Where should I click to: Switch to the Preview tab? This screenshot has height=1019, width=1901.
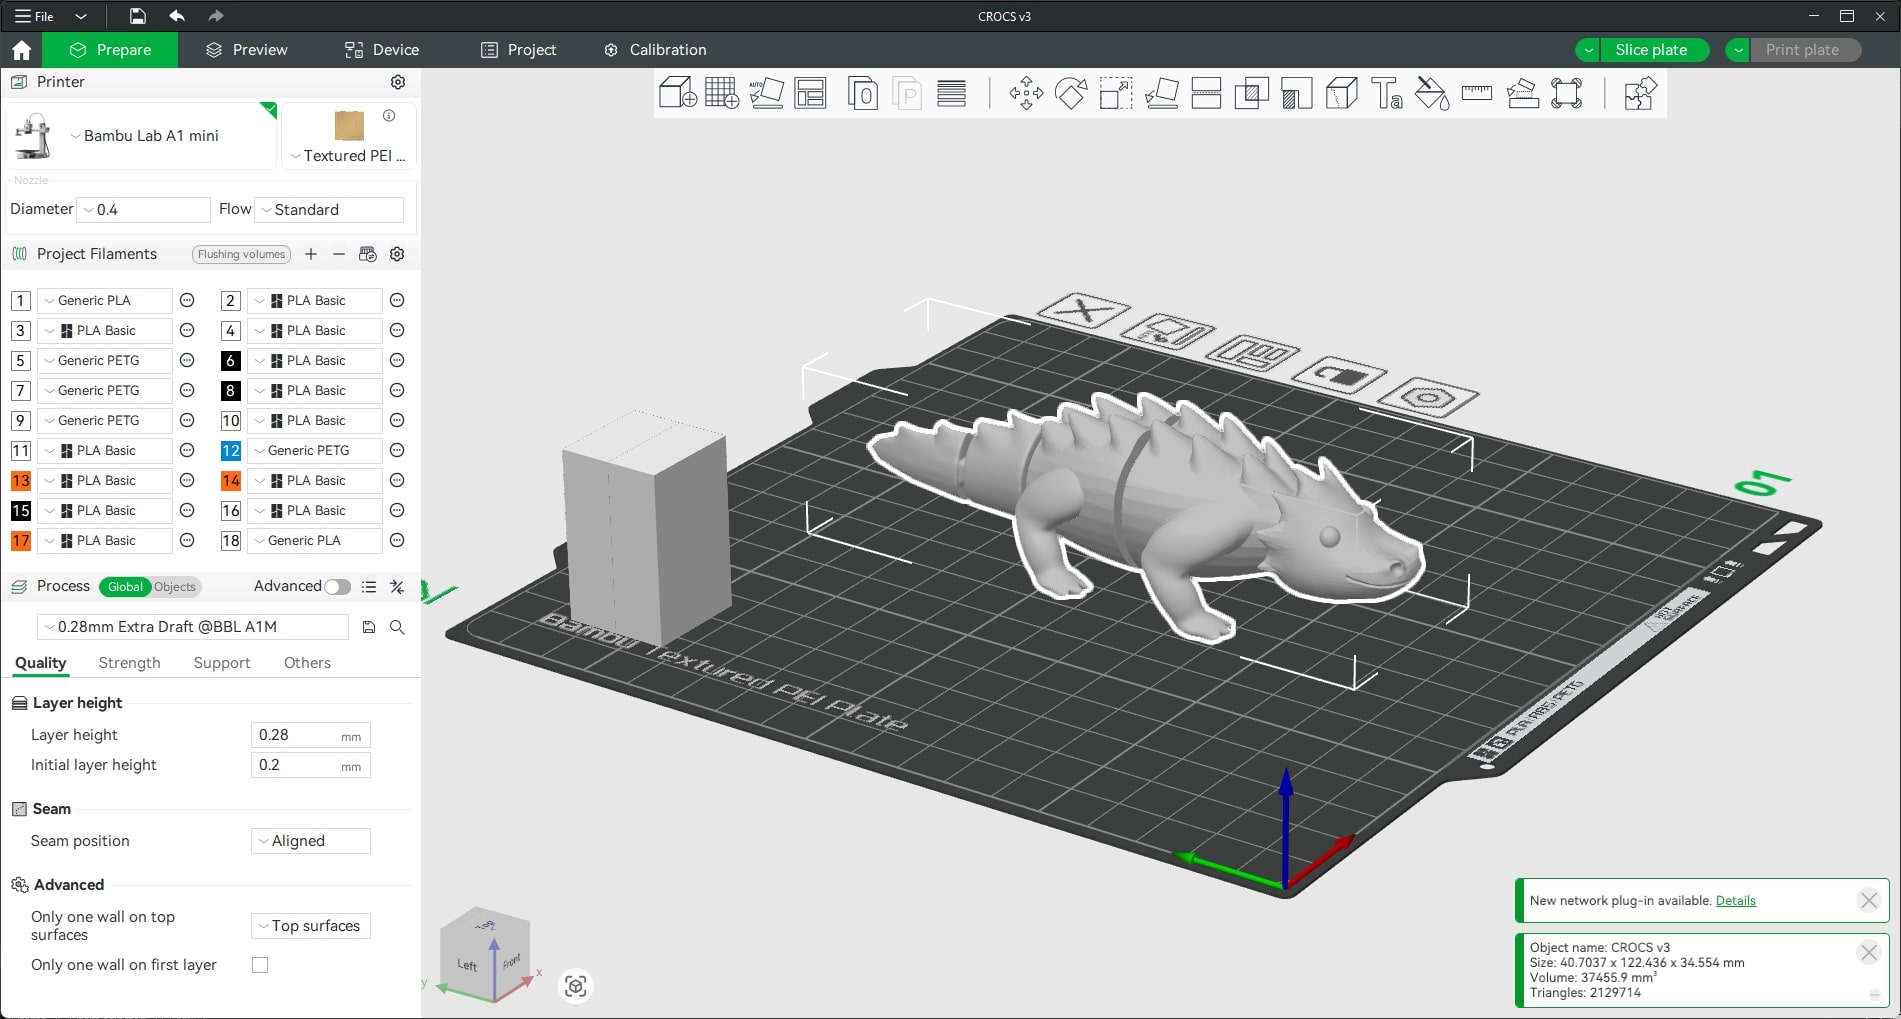(x=246, y=50)
